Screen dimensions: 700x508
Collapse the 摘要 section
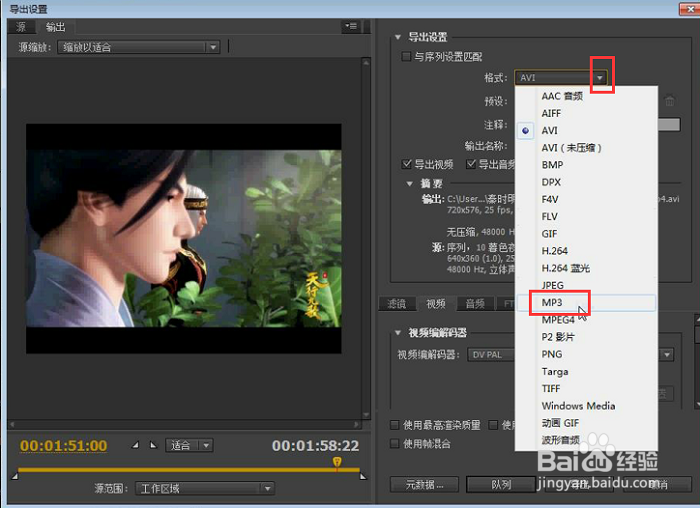click(x=409, y=183)
